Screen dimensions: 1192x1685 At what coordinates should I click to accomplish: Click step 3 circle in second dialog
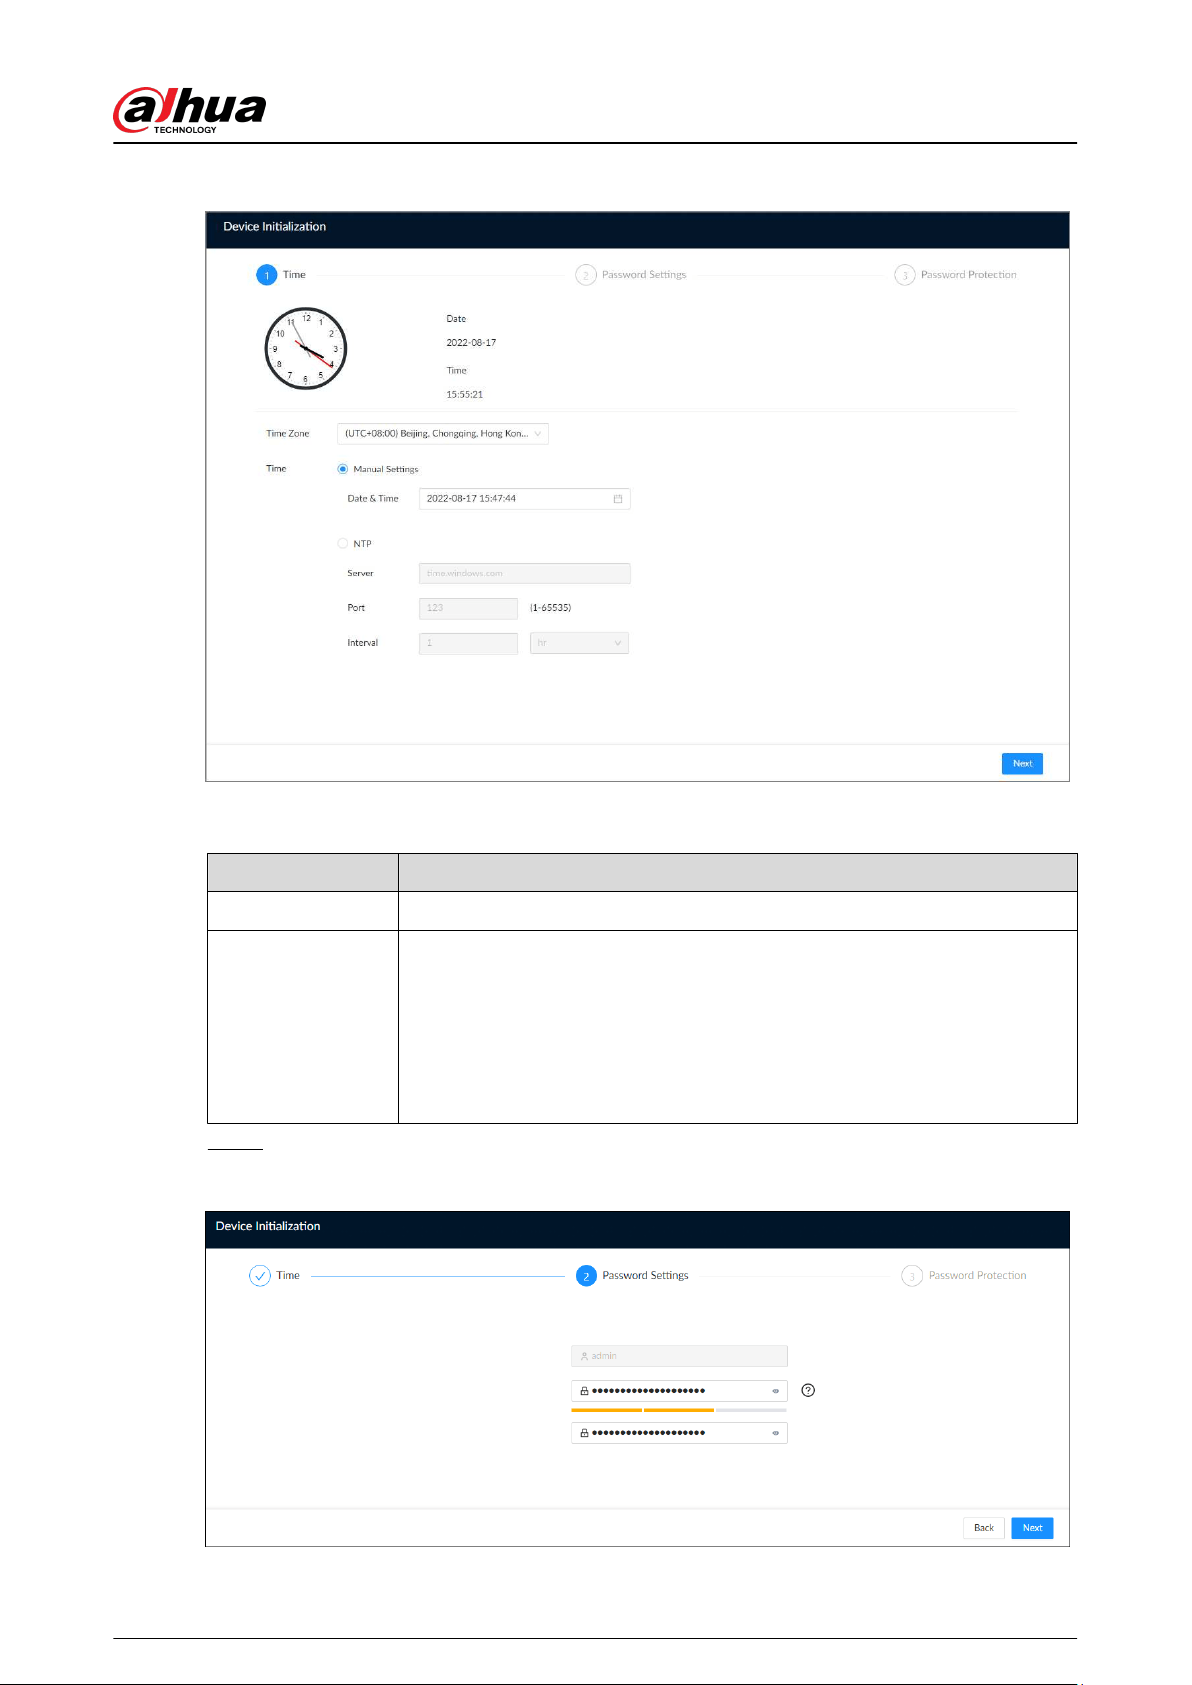(x=912, y=1276)
